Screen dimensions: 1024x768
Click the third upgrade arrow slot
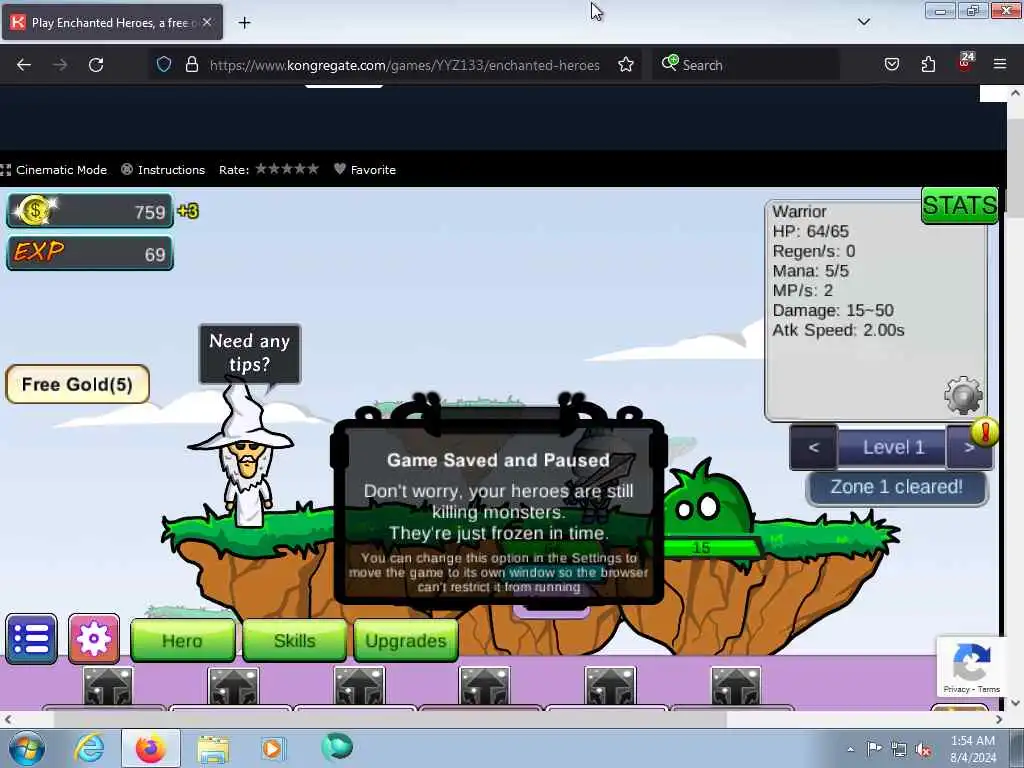359,686
